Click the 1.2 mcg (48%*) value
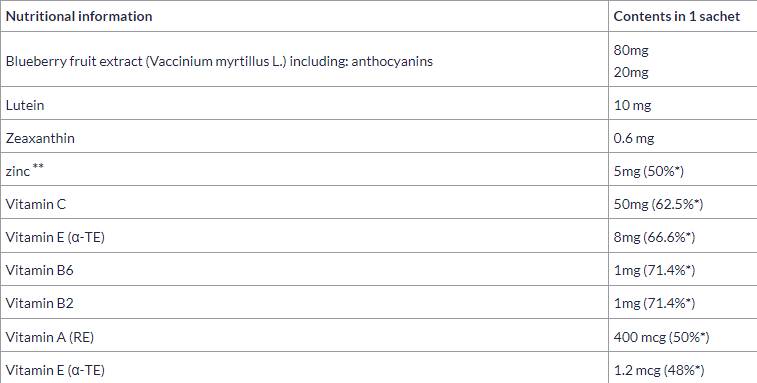This screenshot has height=383, width=757. click(x=659, y=370)
